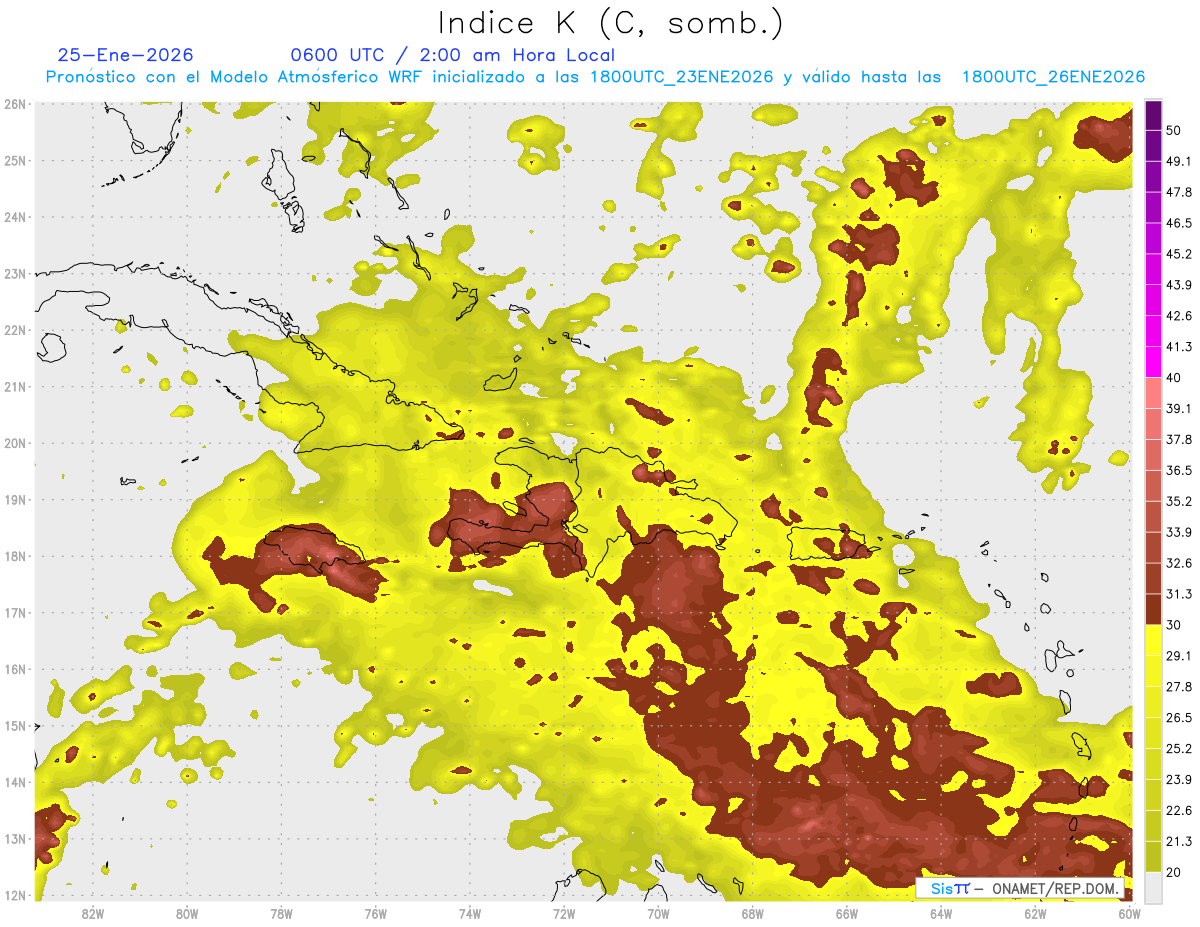Click the "36.5" color scale value
1200x927 pixels.
1179,470
